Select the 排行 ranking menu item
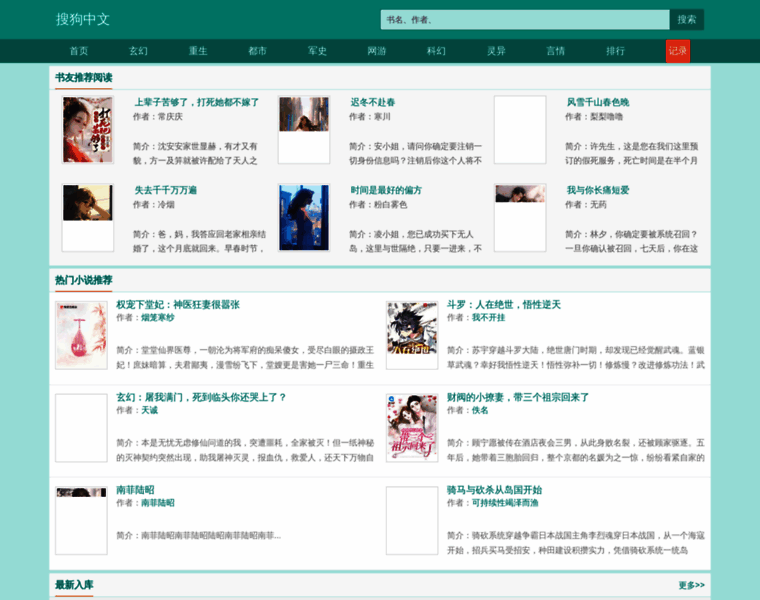 coord(616,51)
